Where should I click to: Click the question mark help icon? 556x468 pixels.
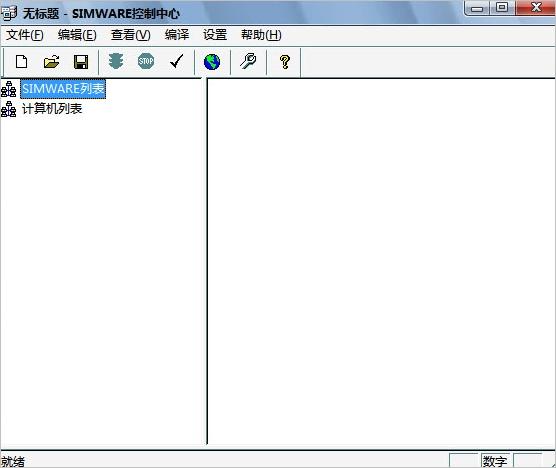(285, 62)
